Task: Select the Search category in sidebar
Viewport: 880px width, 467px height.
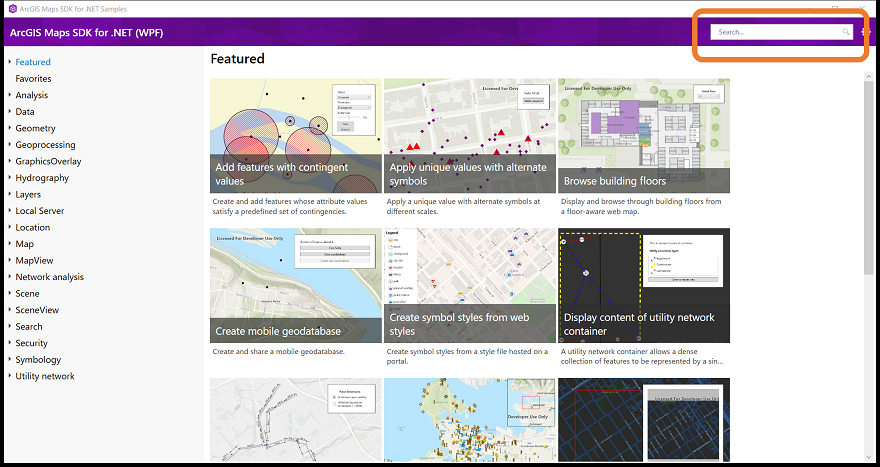Action: coord(29,326)
